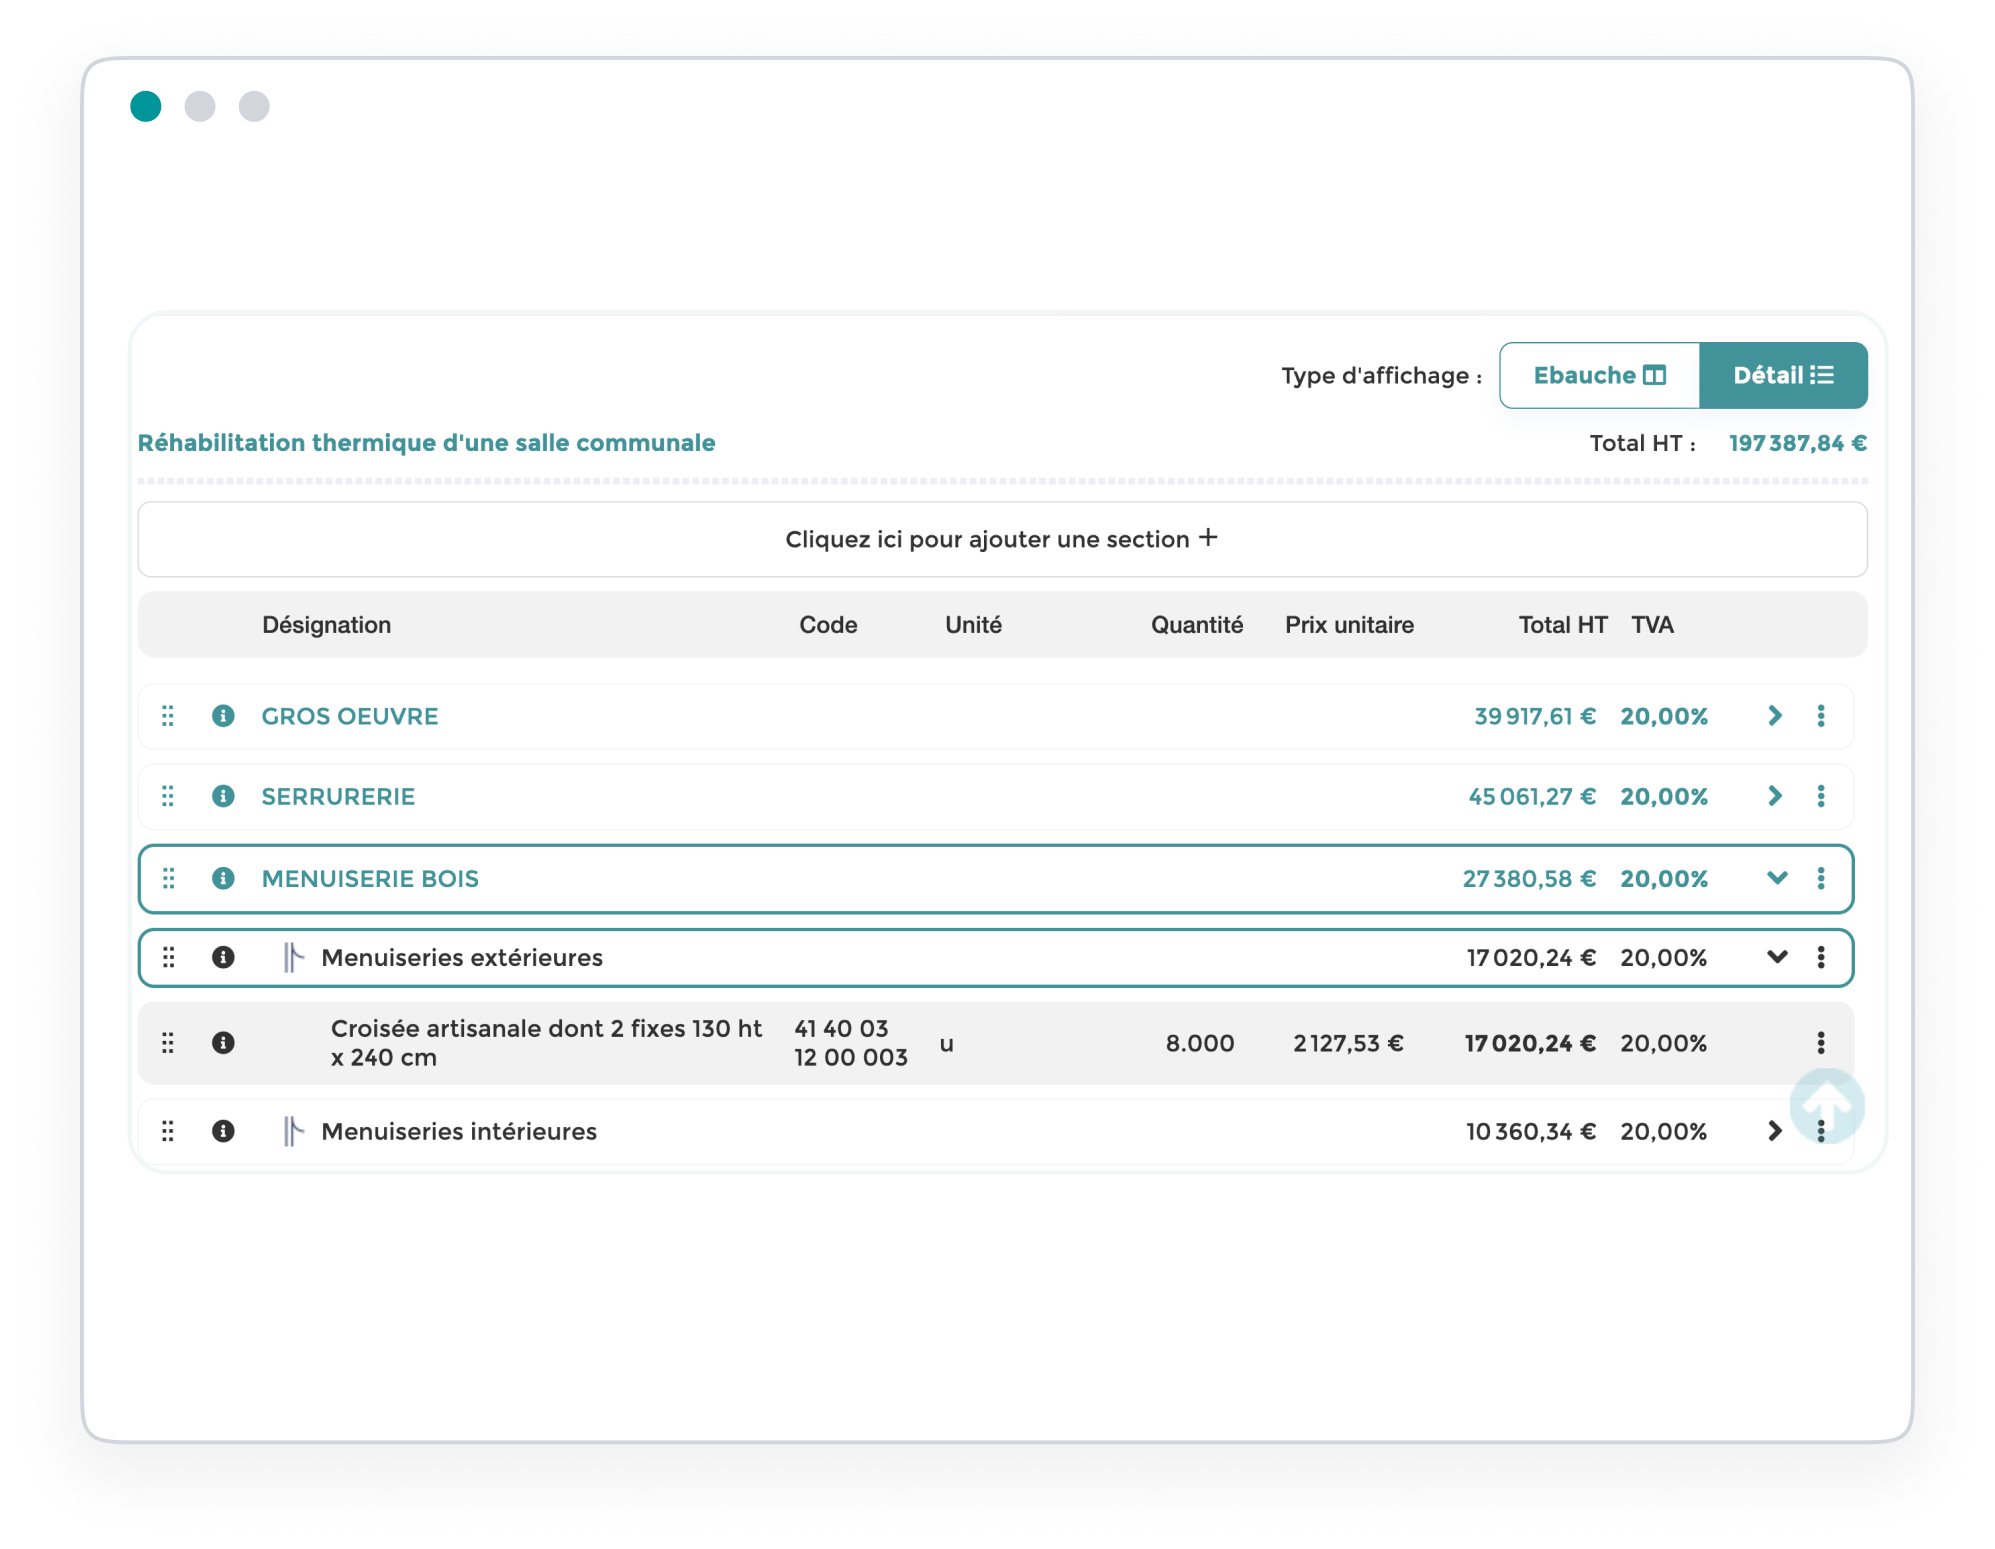The width and height of the screenshot is (1995, 1549).
Task: Click the quantity value 8.000
Action: click(x=1199, y=1043)
